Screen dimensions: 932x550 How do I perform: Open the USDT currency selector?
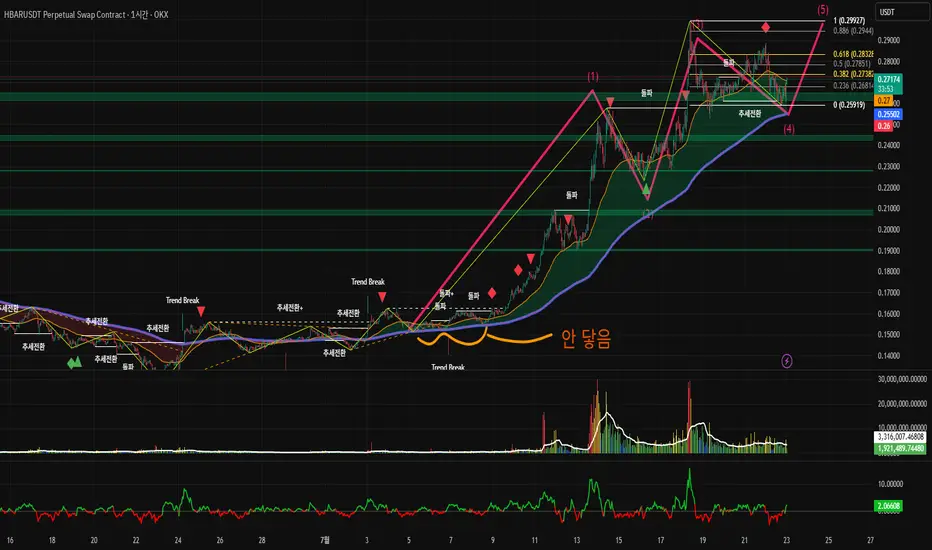[x=902, y=12]
